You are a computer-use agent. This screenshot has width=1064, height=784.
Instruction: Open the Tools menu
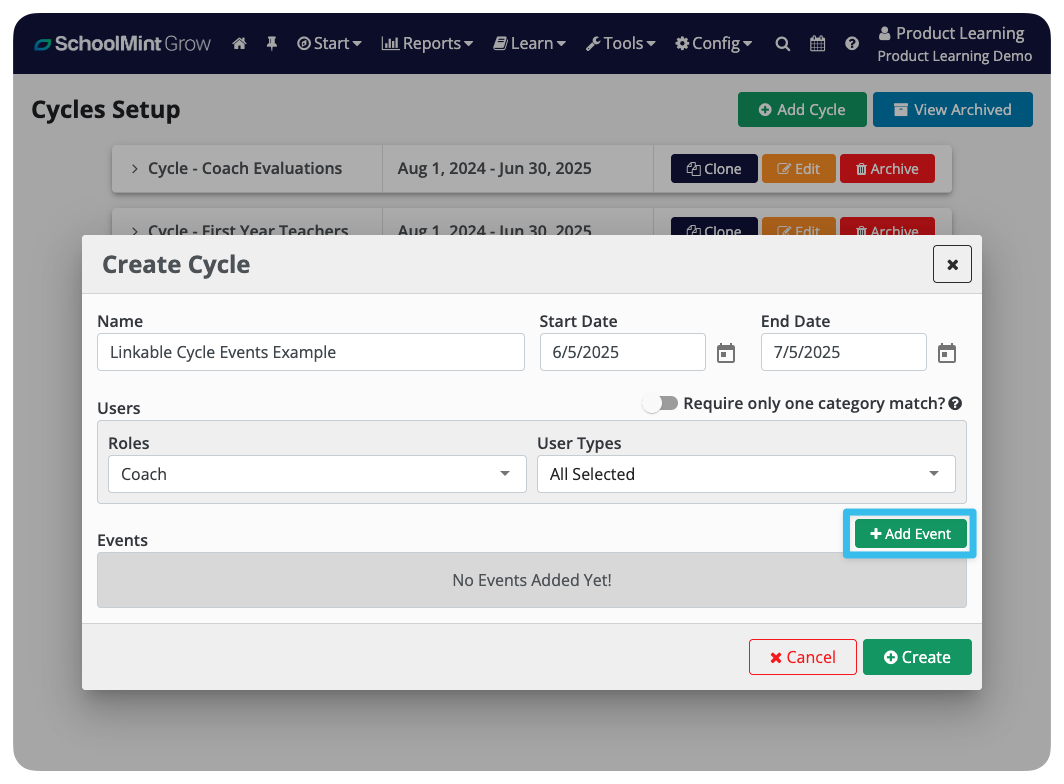click(620, 43)
